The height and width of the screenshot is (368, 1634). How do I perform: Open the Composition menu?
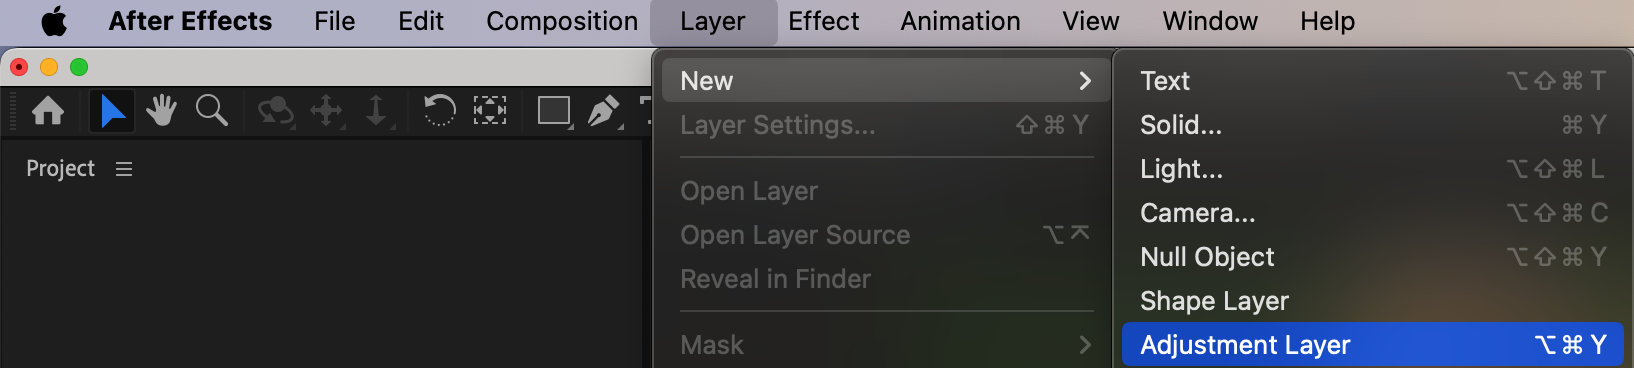pos(562,21)
